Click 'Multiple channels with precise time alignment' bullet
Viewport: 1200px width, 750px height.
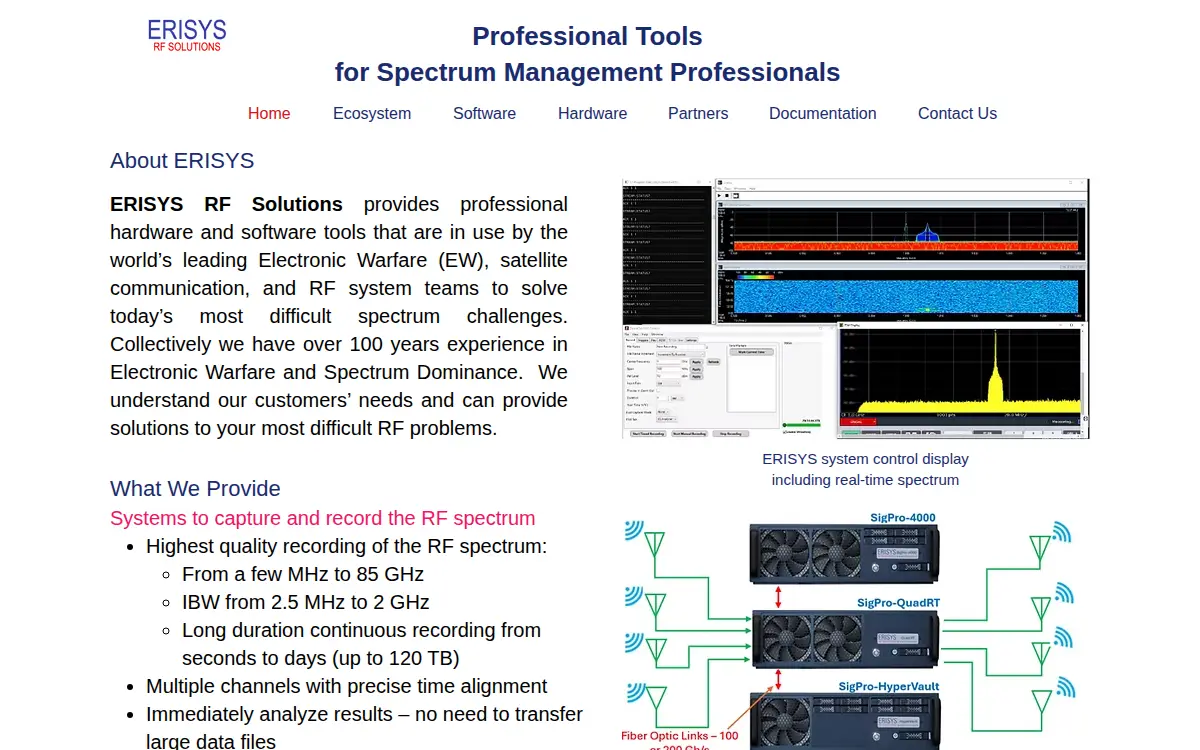point(347,686)
